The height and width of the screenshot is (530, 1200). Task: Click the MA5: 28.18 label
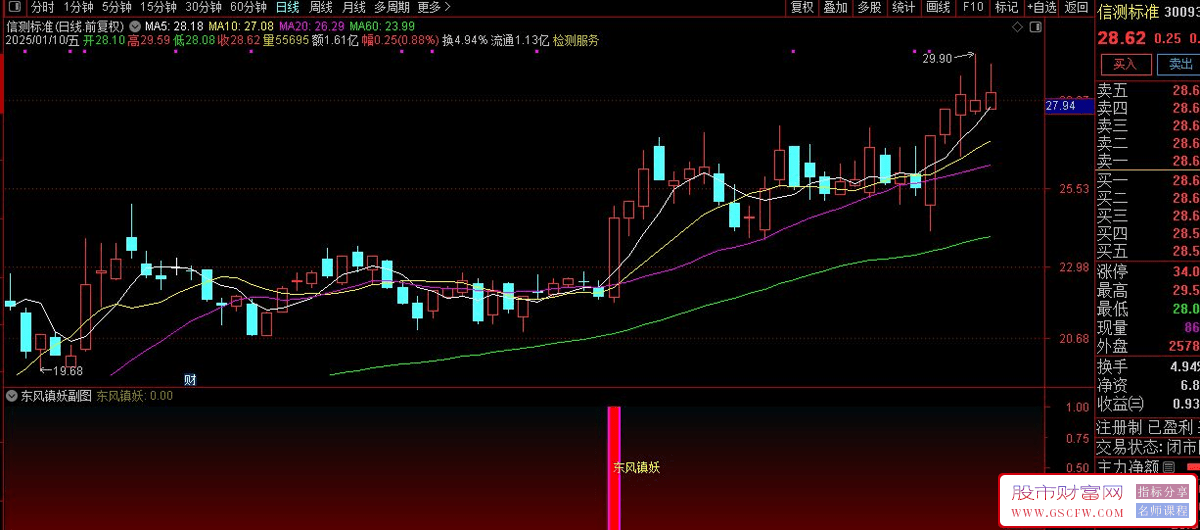click(x=174, y=25)
